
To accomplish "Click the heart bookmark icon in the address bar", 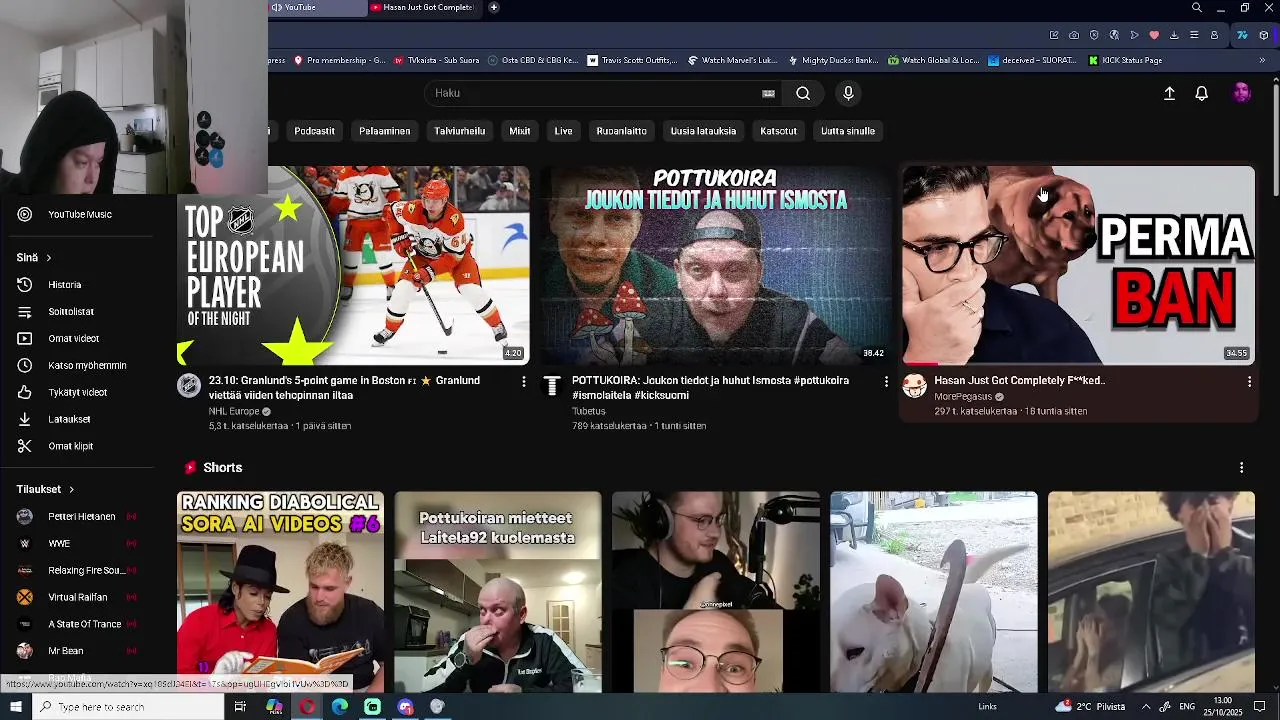I will (x=1154, y=35).
